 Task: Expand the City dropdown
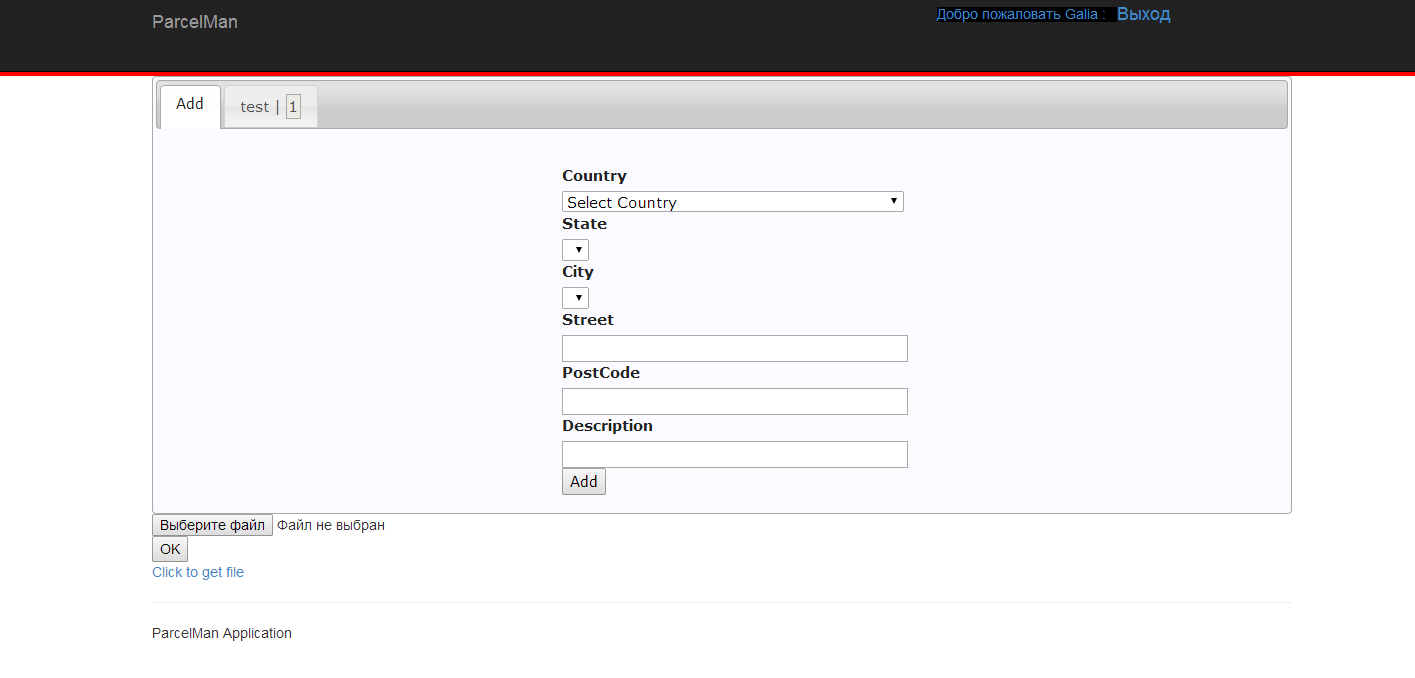click(x=575, y=298)
